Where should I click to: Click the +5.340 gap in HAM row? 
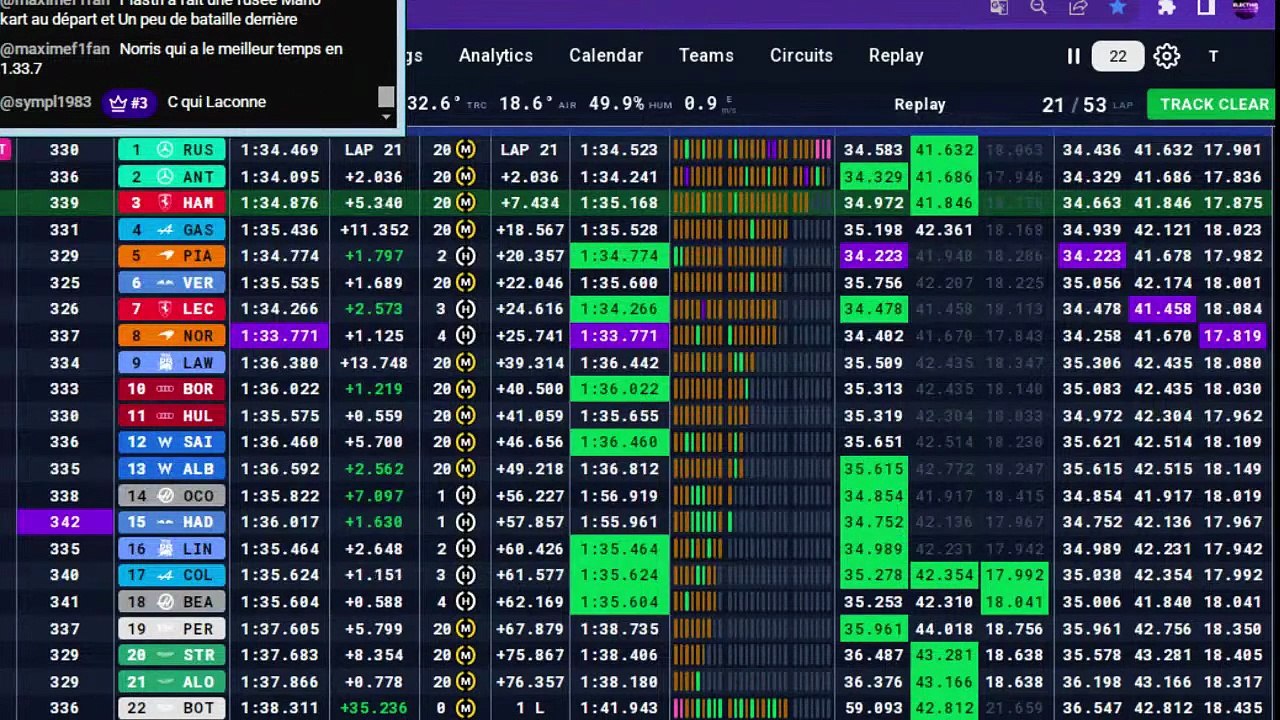coord(375,203)
